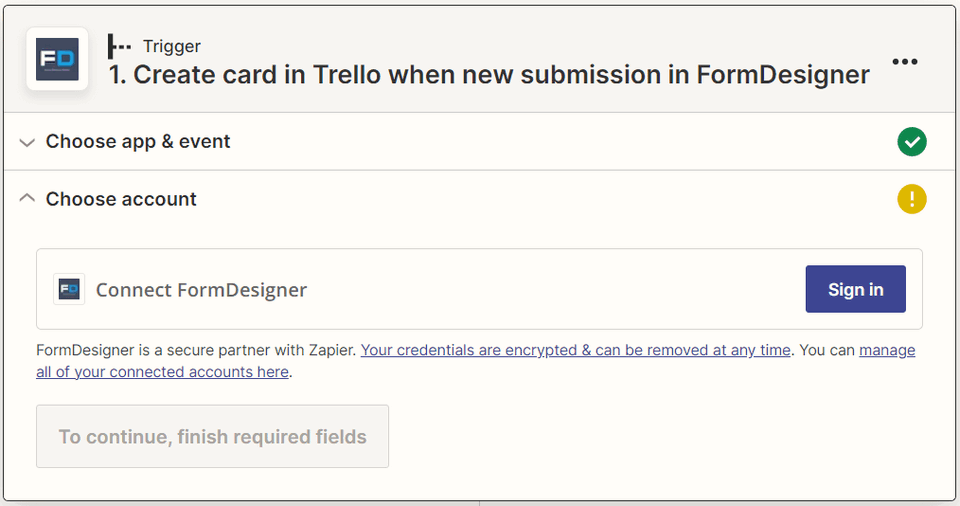Click the disabled continue button
The width and height of the screenshot is (960, 506).
[x=212, y=436]
